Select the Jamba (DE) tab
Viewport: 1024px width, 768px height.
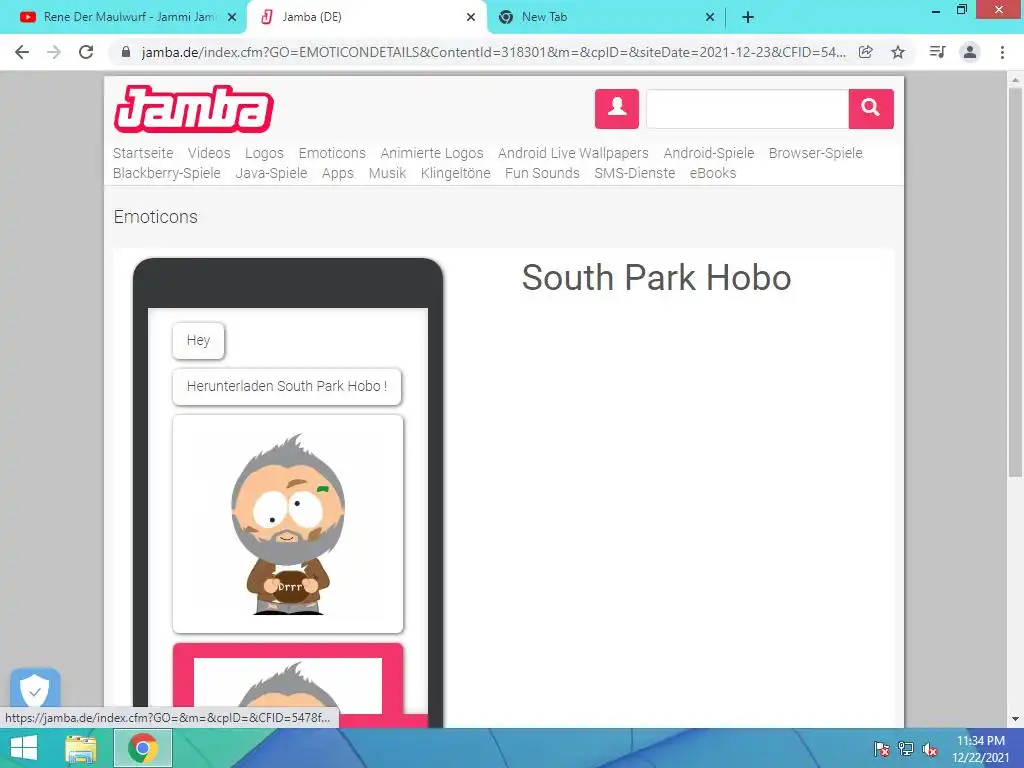point(367,18)
